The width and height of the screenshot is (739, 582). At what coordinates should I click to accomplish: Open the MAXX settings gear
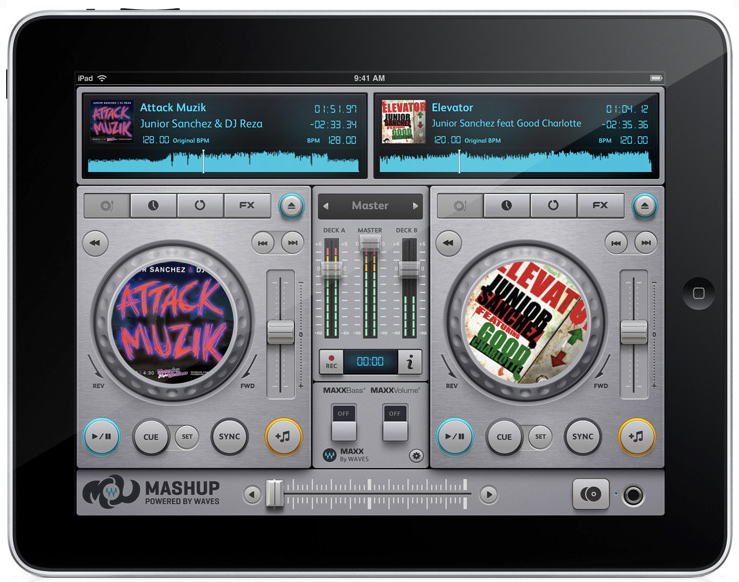(416, 456)
